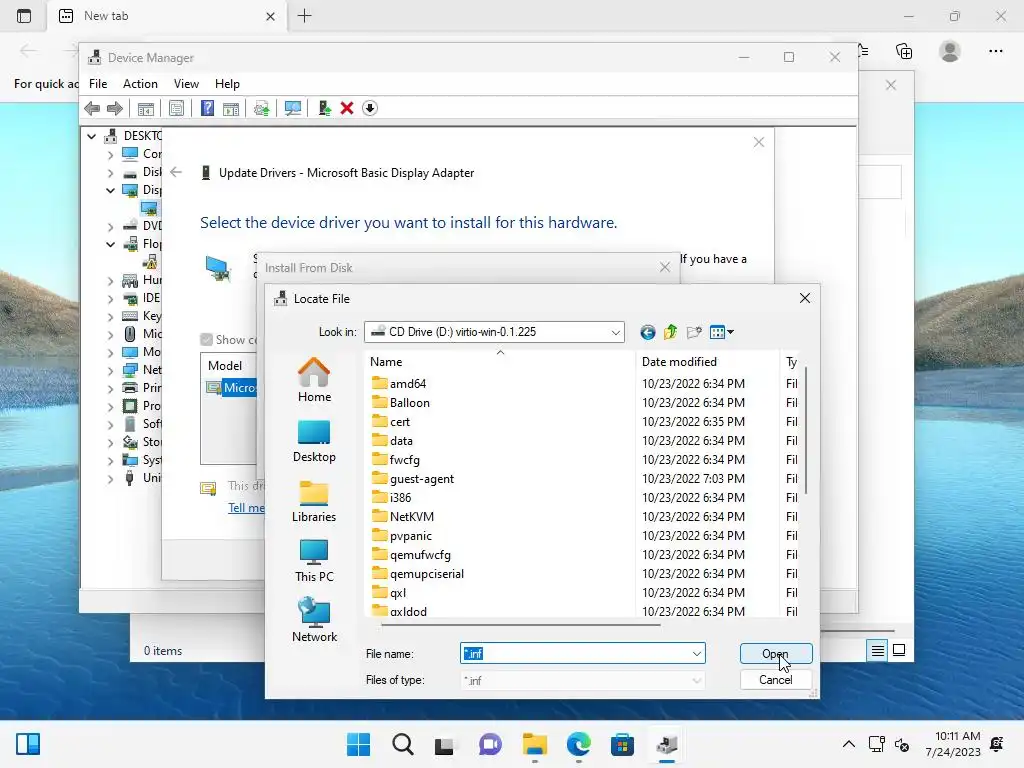Open the Help menu in Device Manager
The height and width of the screenshot is (768, 1024).
(x=227, y=84)
